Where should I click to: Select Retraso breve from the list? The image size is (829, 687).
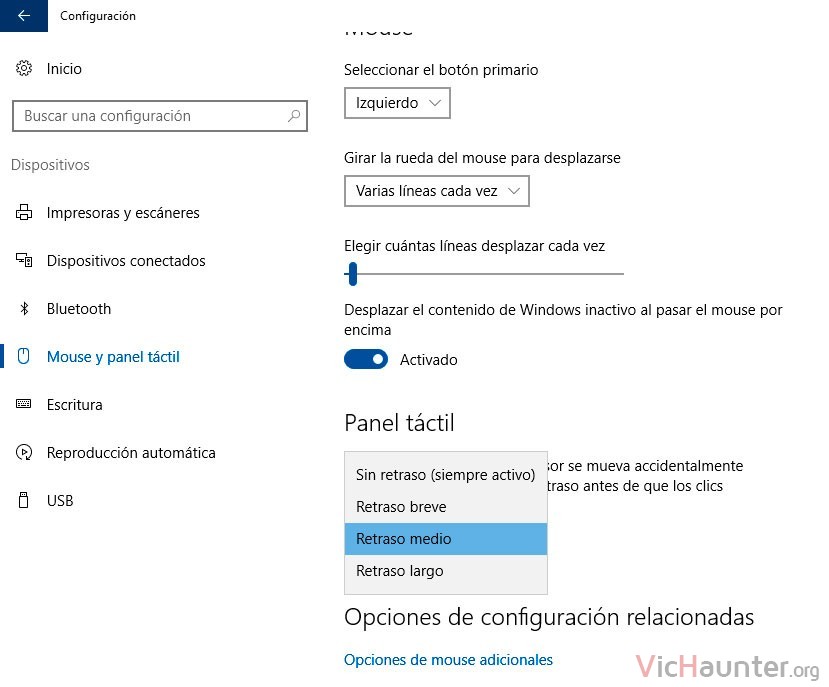click(446, 507)
